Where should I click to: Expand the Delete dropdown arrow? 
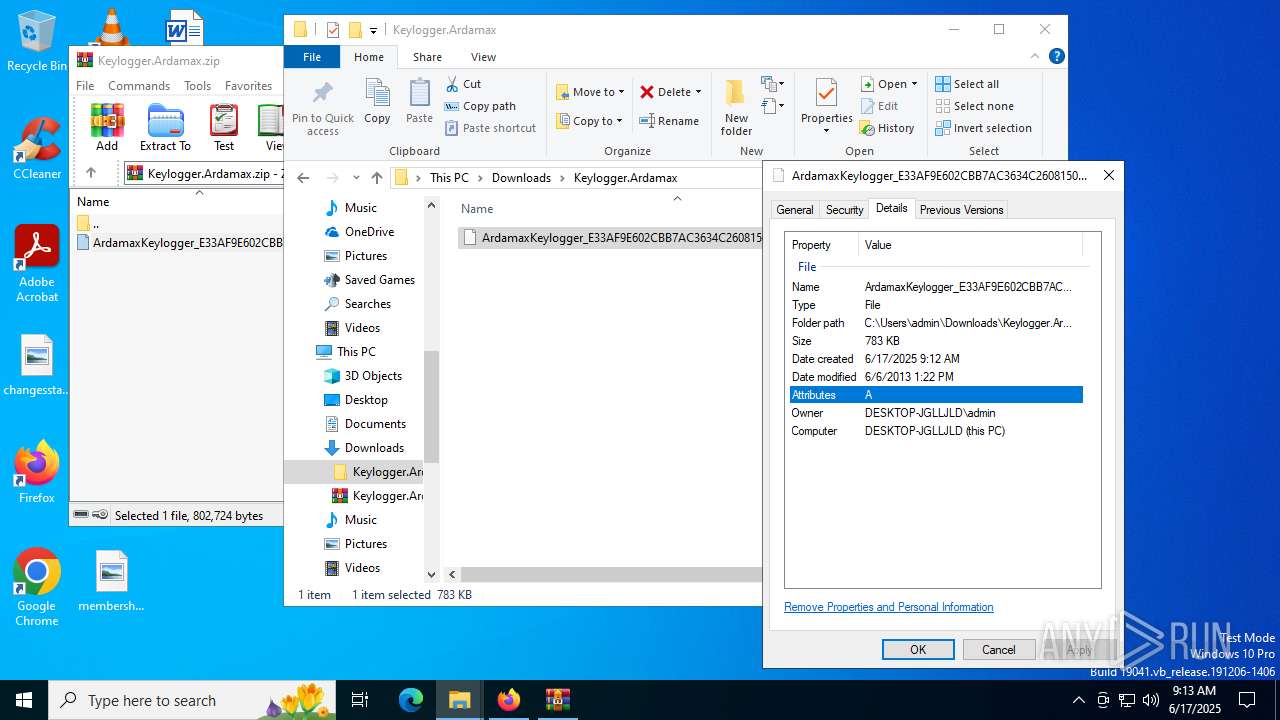[x=698, y=92]
